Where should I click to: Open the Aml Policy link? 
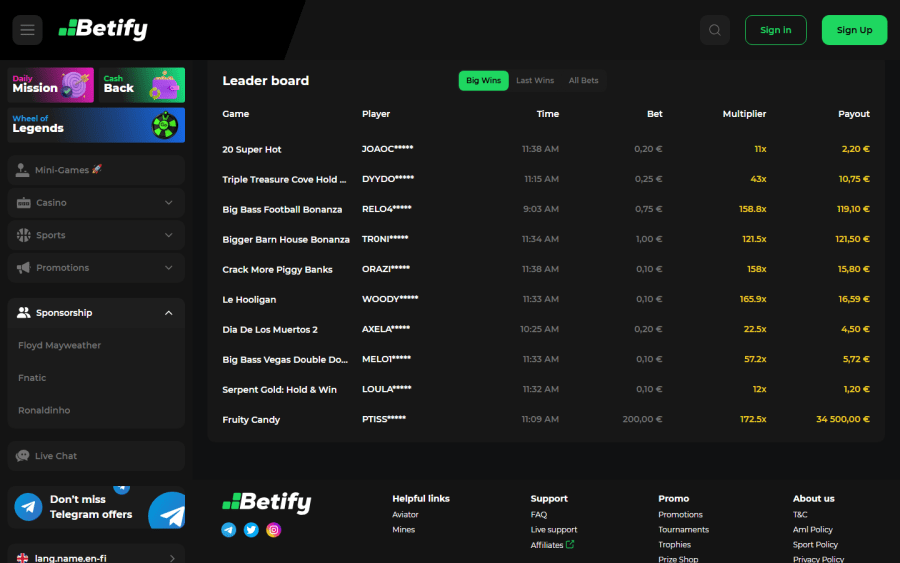pyautogui.click(x=813, y=530)
